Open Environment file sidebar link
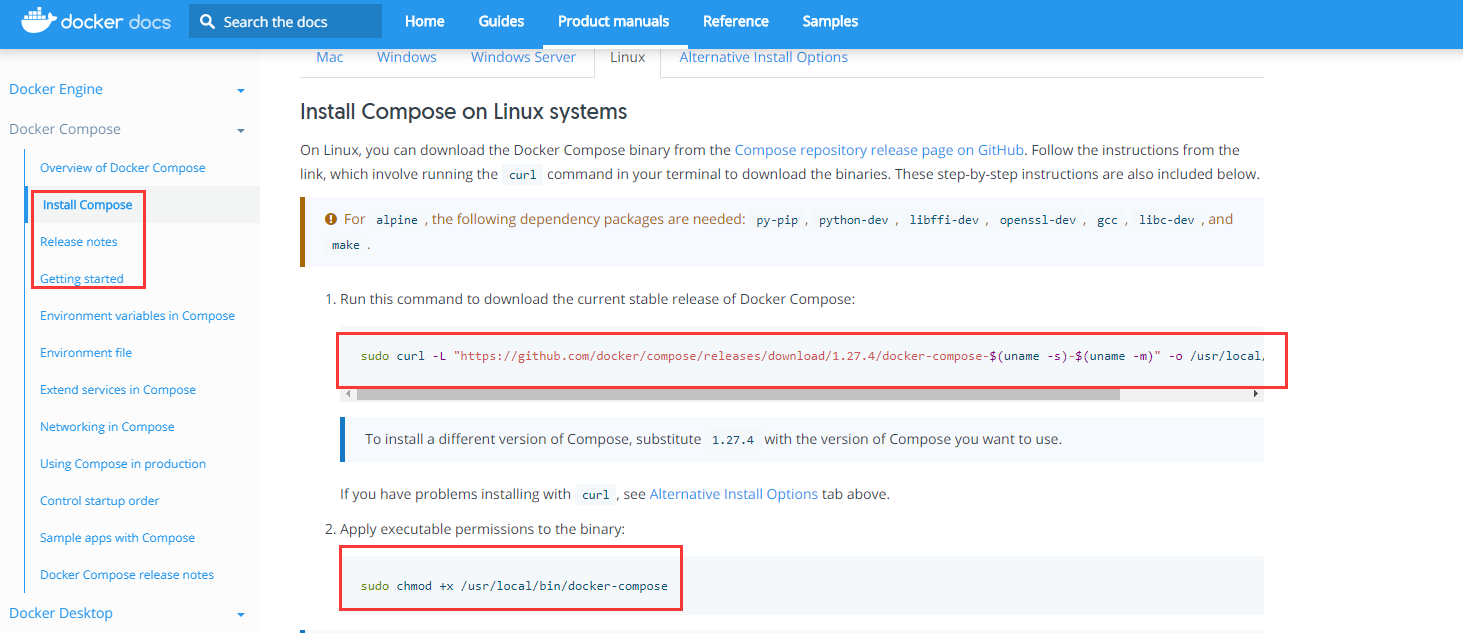 pos(86,353)
